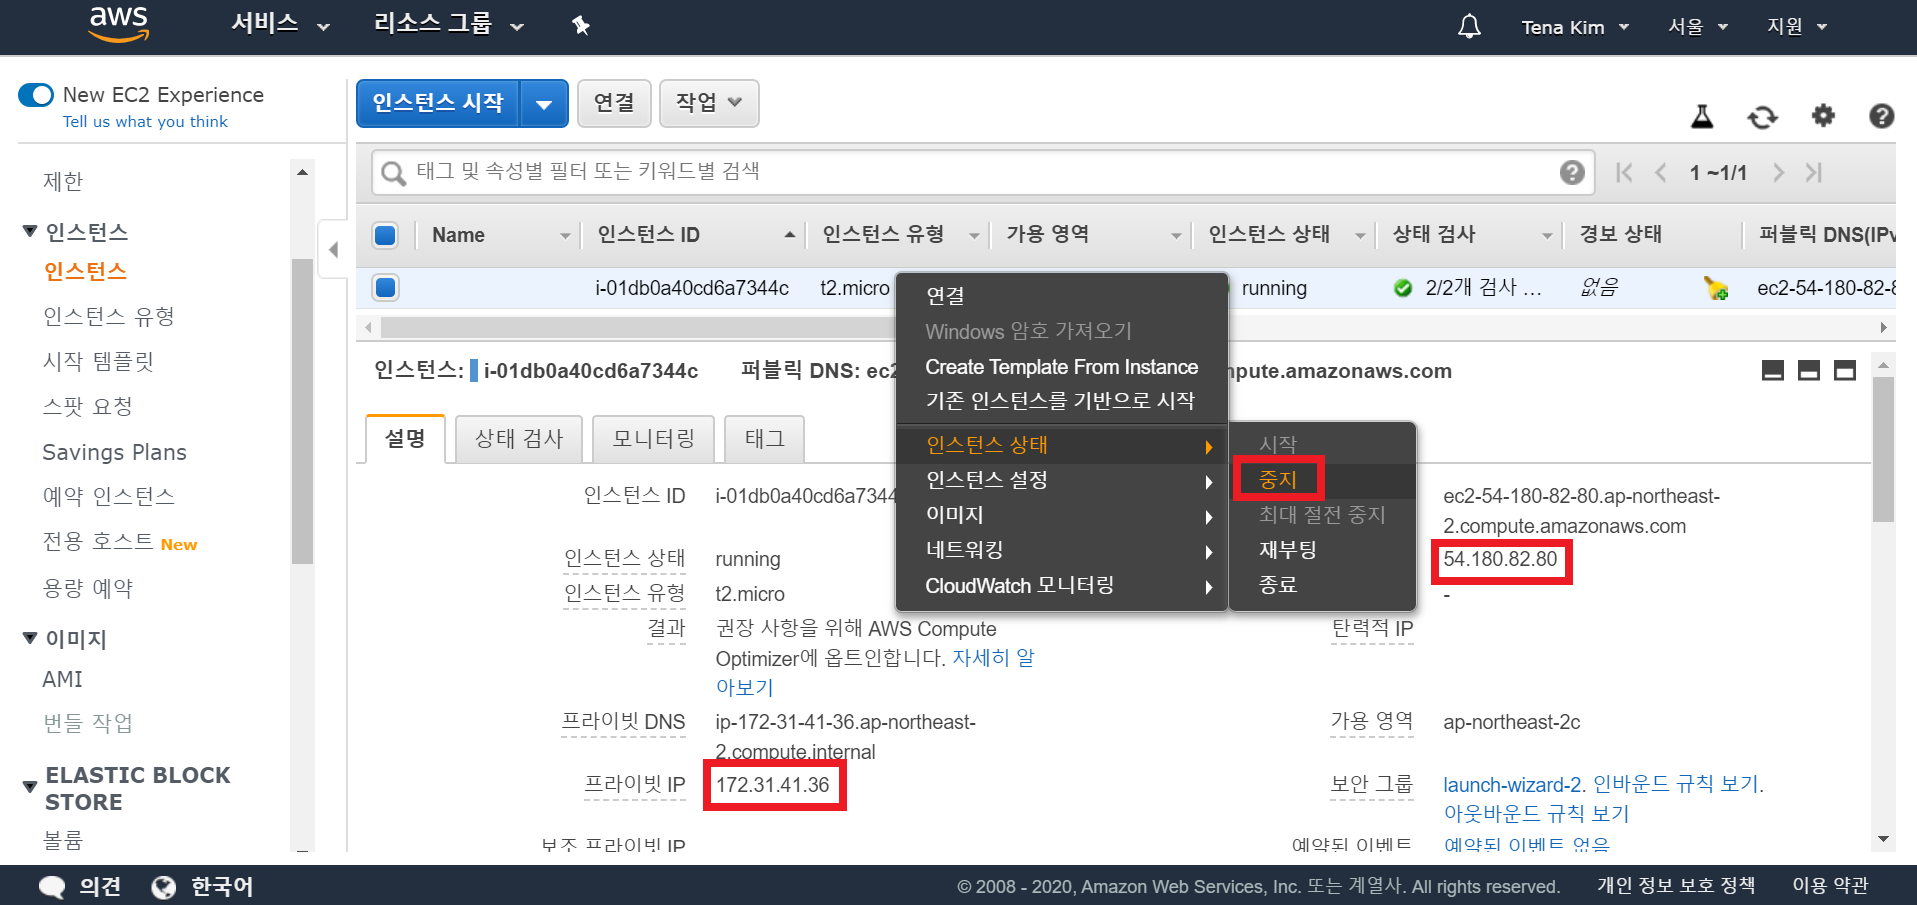This screenshot has height=905, width=1917.
Task: Open the 지원 support dropdown
Action: coord(1796,26)
